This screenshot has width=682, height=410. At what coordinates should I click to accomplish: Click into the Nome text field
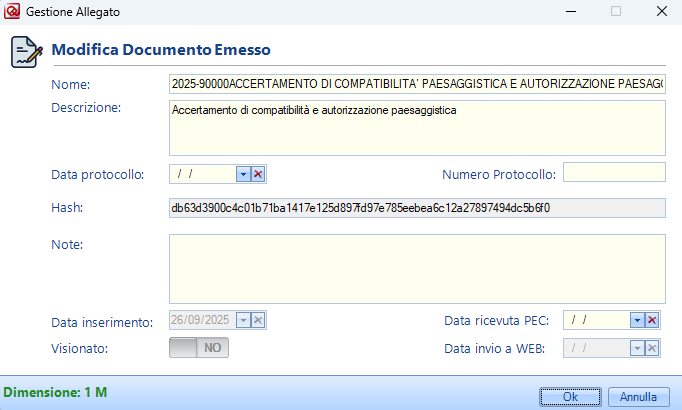[417, 84]
